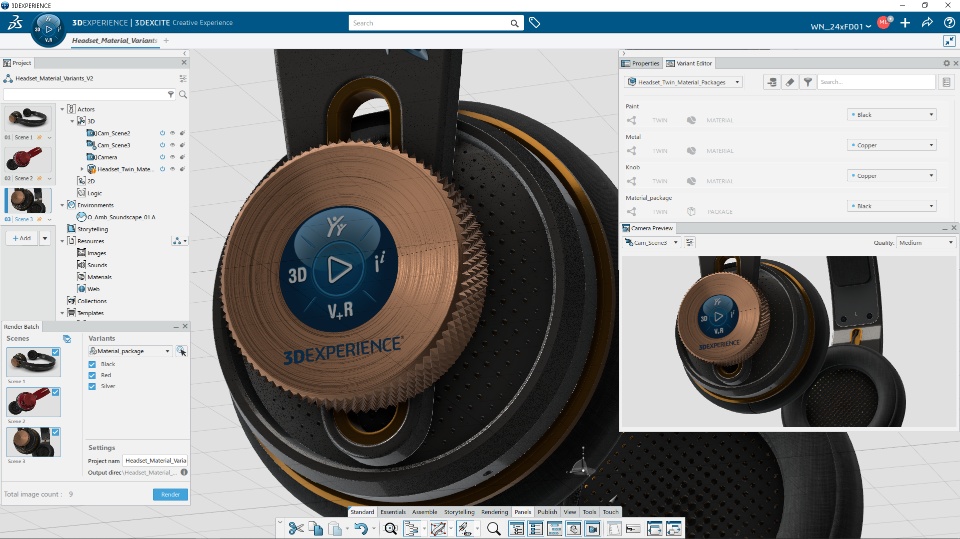Click the Undo arrow in bottom toolbar
This screenshot has height=539, width=960.
coord(361,528)
